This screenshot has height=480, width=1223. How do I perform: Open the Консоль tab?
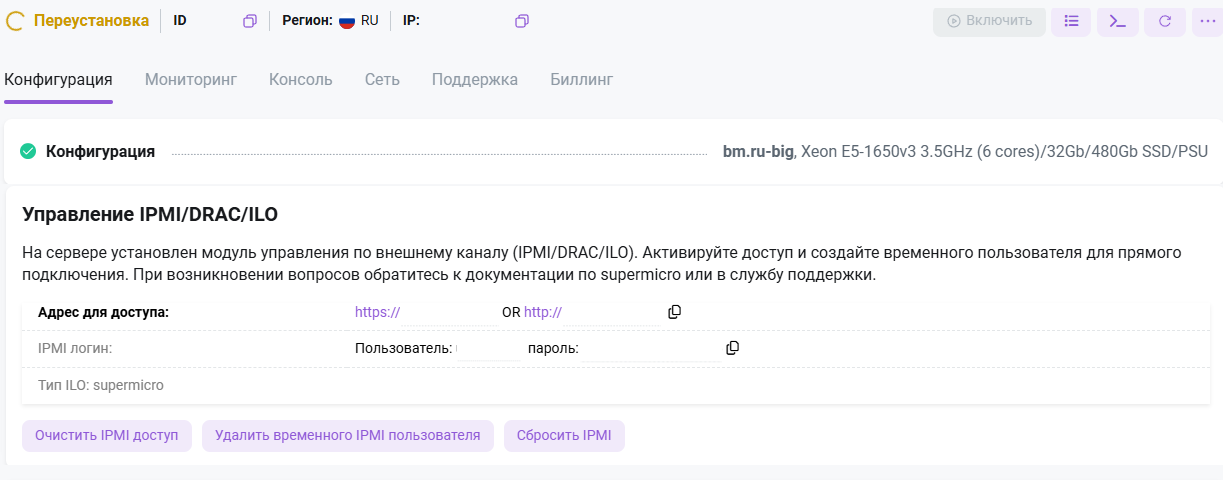pos(300,80)
